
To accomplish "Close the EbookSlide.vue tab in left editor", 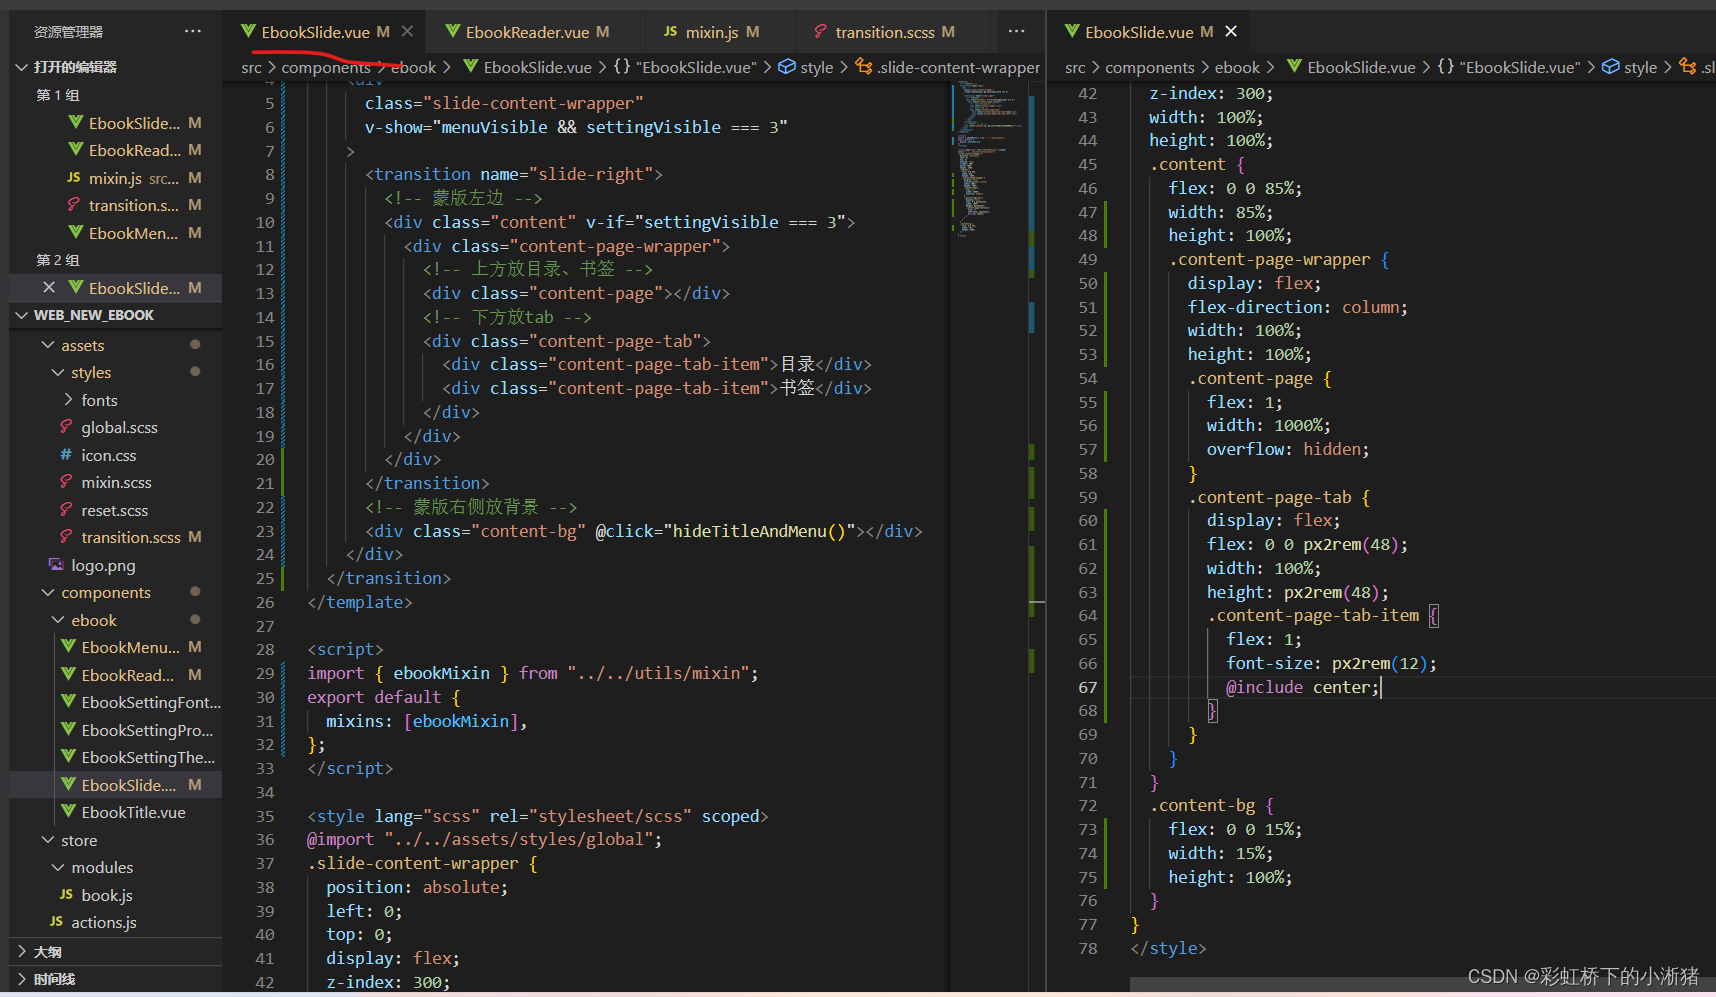I will point(407,32).
